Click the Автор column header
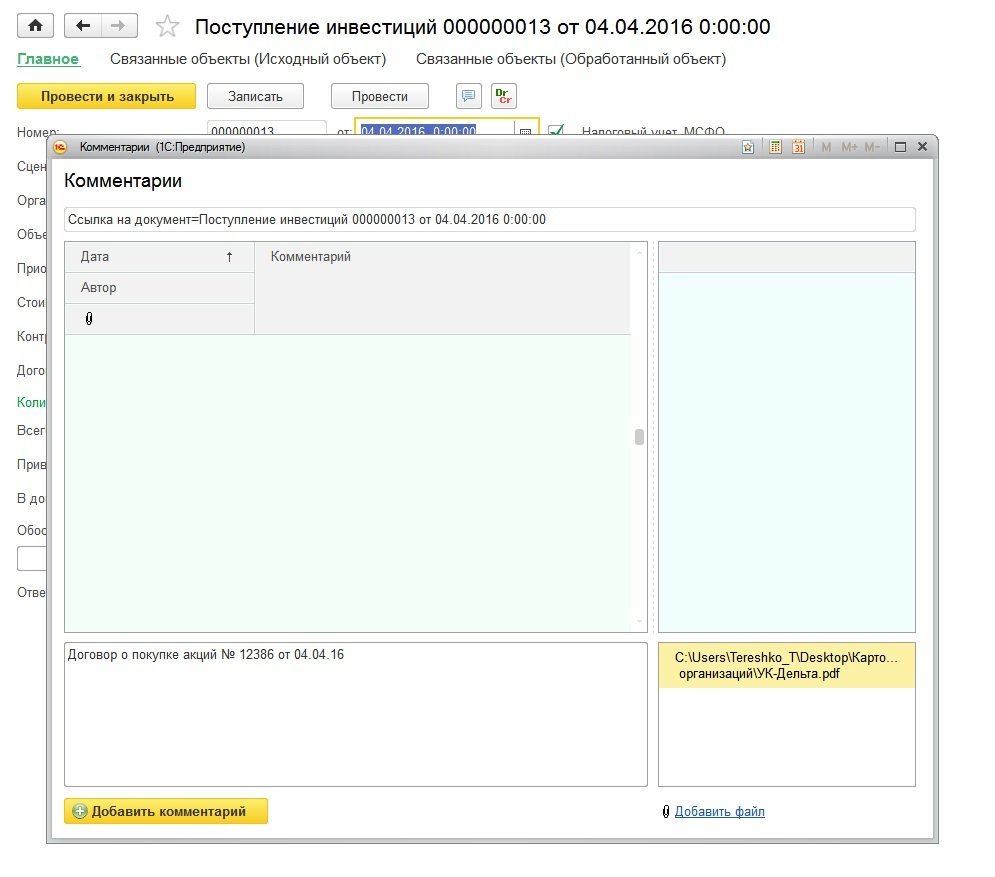The height and width of the screenshot is (877, 995). 159,287
